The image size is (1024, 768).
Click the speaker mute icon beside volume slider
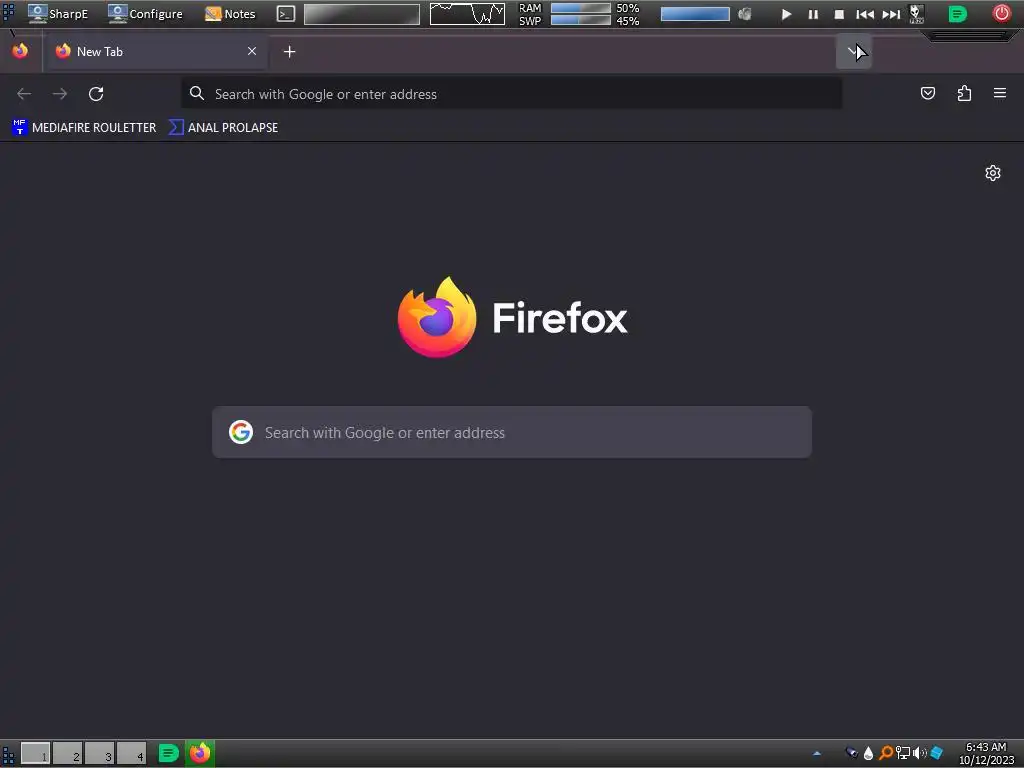744,14
